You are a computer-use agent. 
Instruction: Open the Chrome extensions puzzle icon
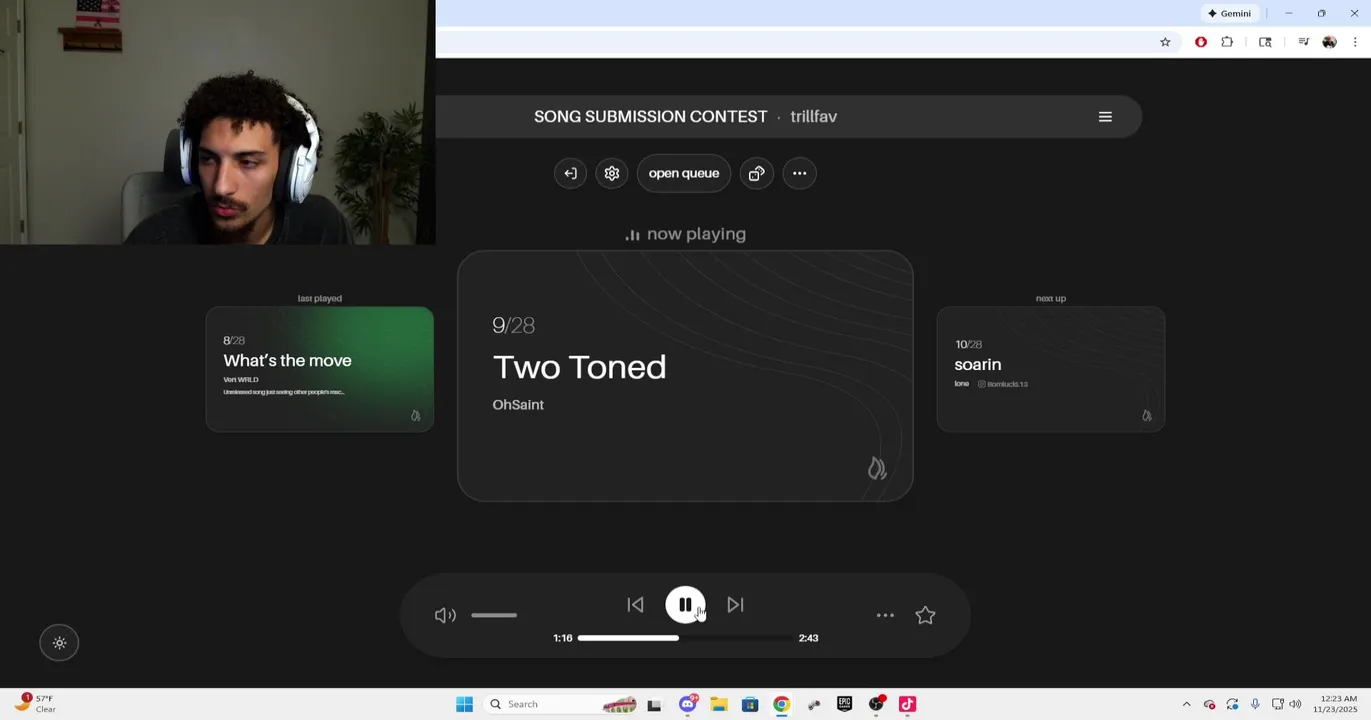(1227, 42)
